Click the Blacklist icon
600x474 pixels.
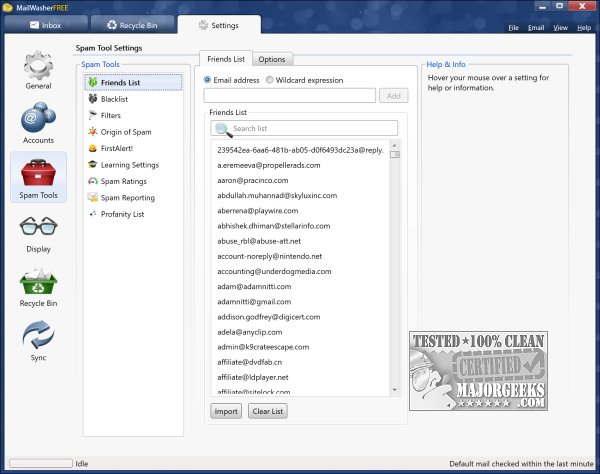(x=93, y=99)
